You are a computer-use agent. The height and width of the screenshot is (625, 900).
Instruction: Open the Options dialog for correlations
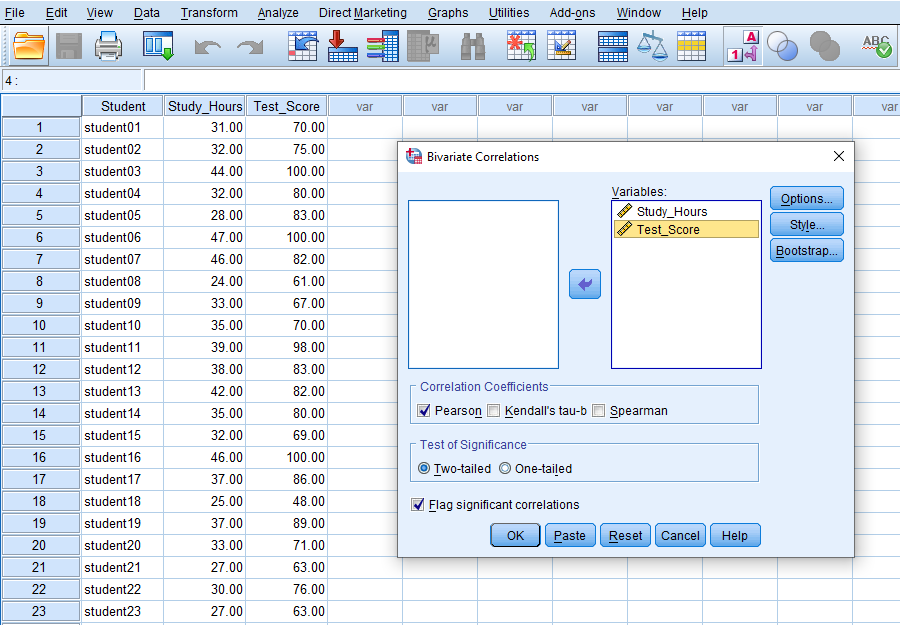point(806,197)
